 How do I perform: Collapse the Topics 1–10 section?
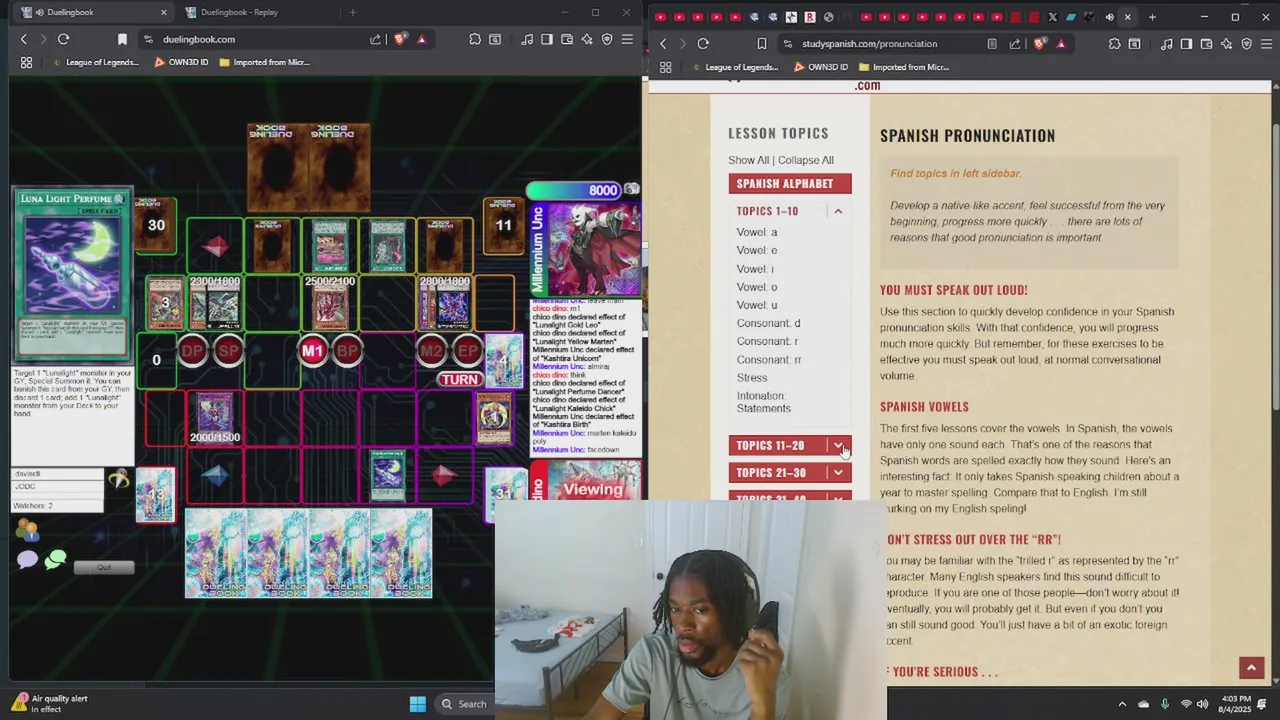[838, 211]
